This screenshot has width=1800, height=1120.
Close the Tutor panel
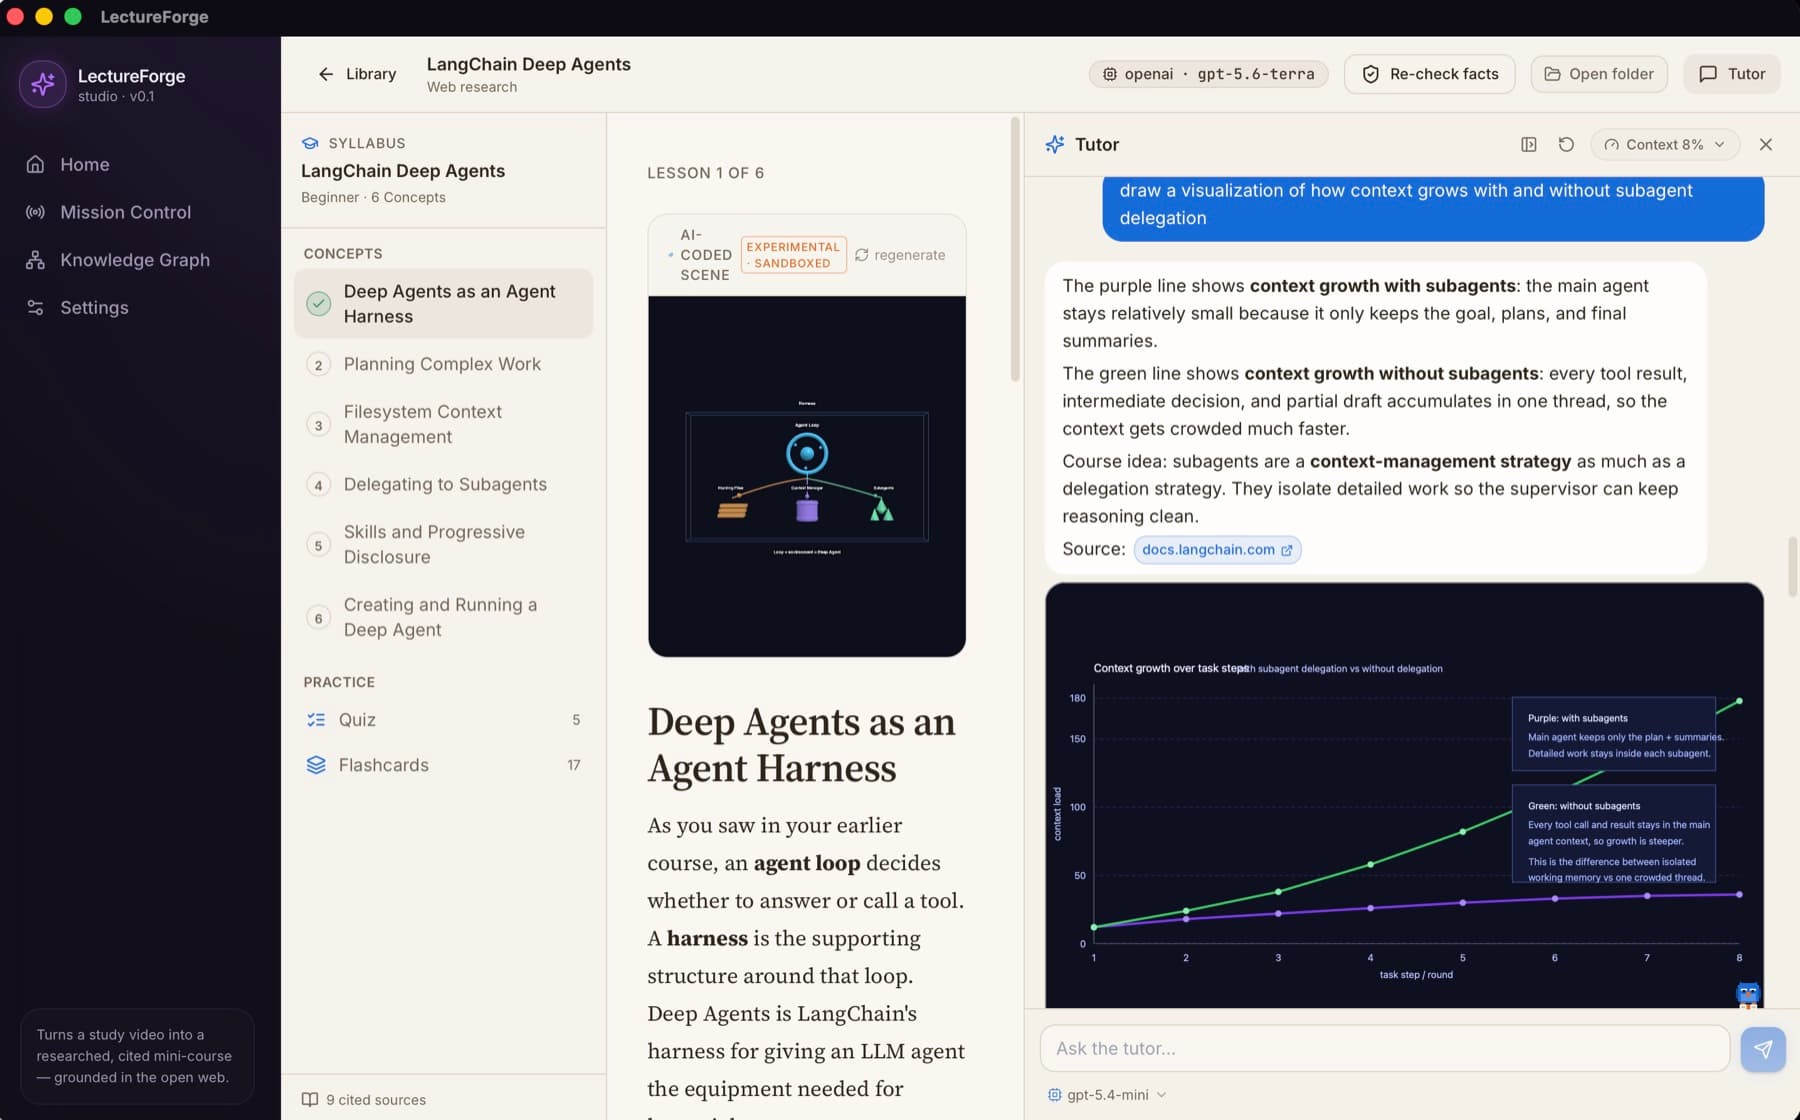(x=1766, y=144)
